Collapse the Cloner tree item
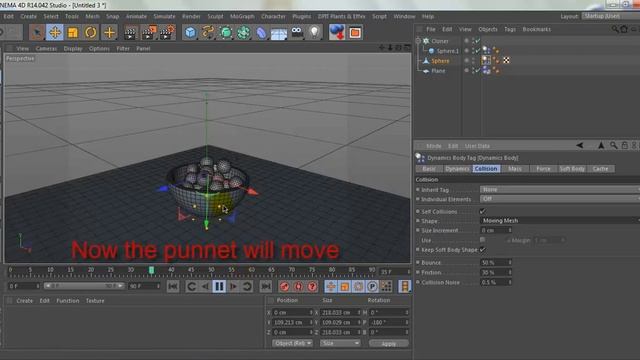Image resolution: width=640 pixels, height=360 pixels. pyautogui.click(x=418, y=41)
